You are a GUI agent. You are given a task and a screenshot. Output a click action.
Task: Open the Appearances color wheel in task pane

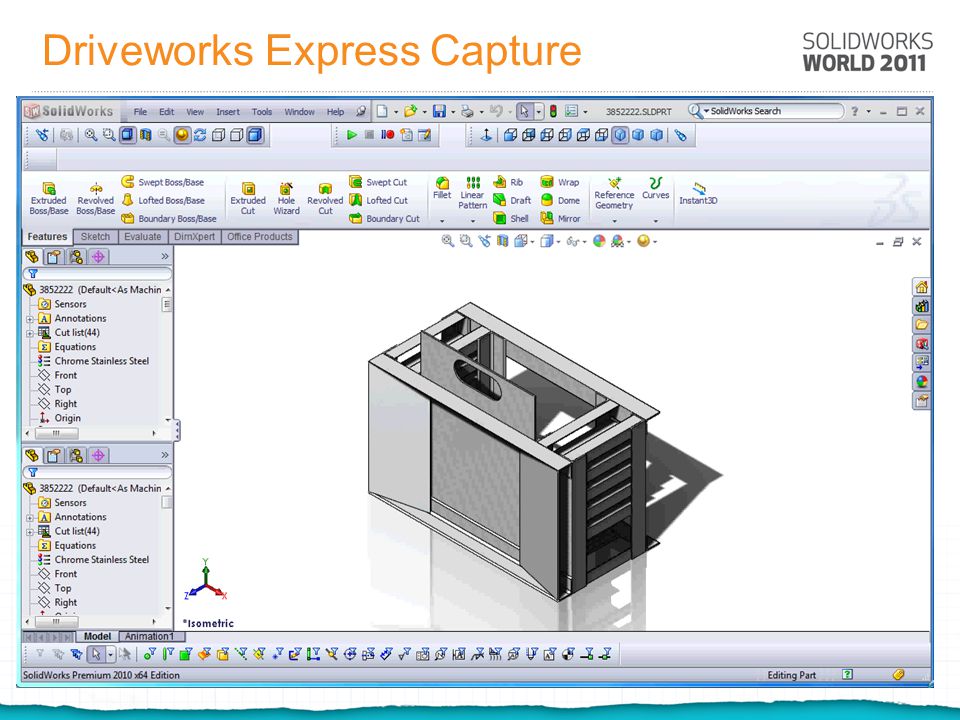(921, 381)
